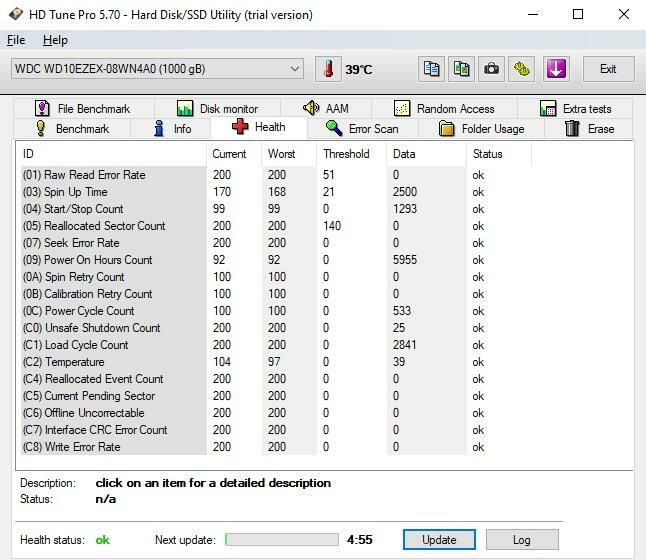Switch to the Random Access tab
The height and width of the screenshot is (560, 646).
tap(444, 109)
